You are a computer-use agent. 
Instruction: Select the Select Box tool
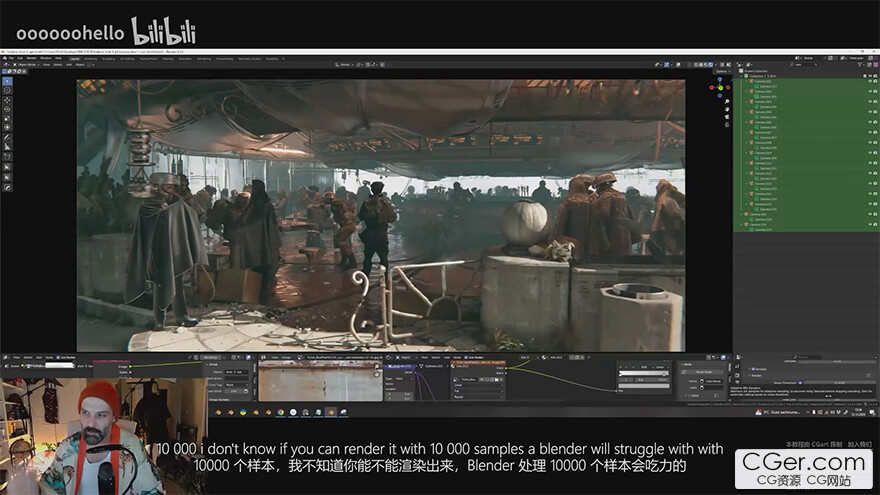pos(7,81)
